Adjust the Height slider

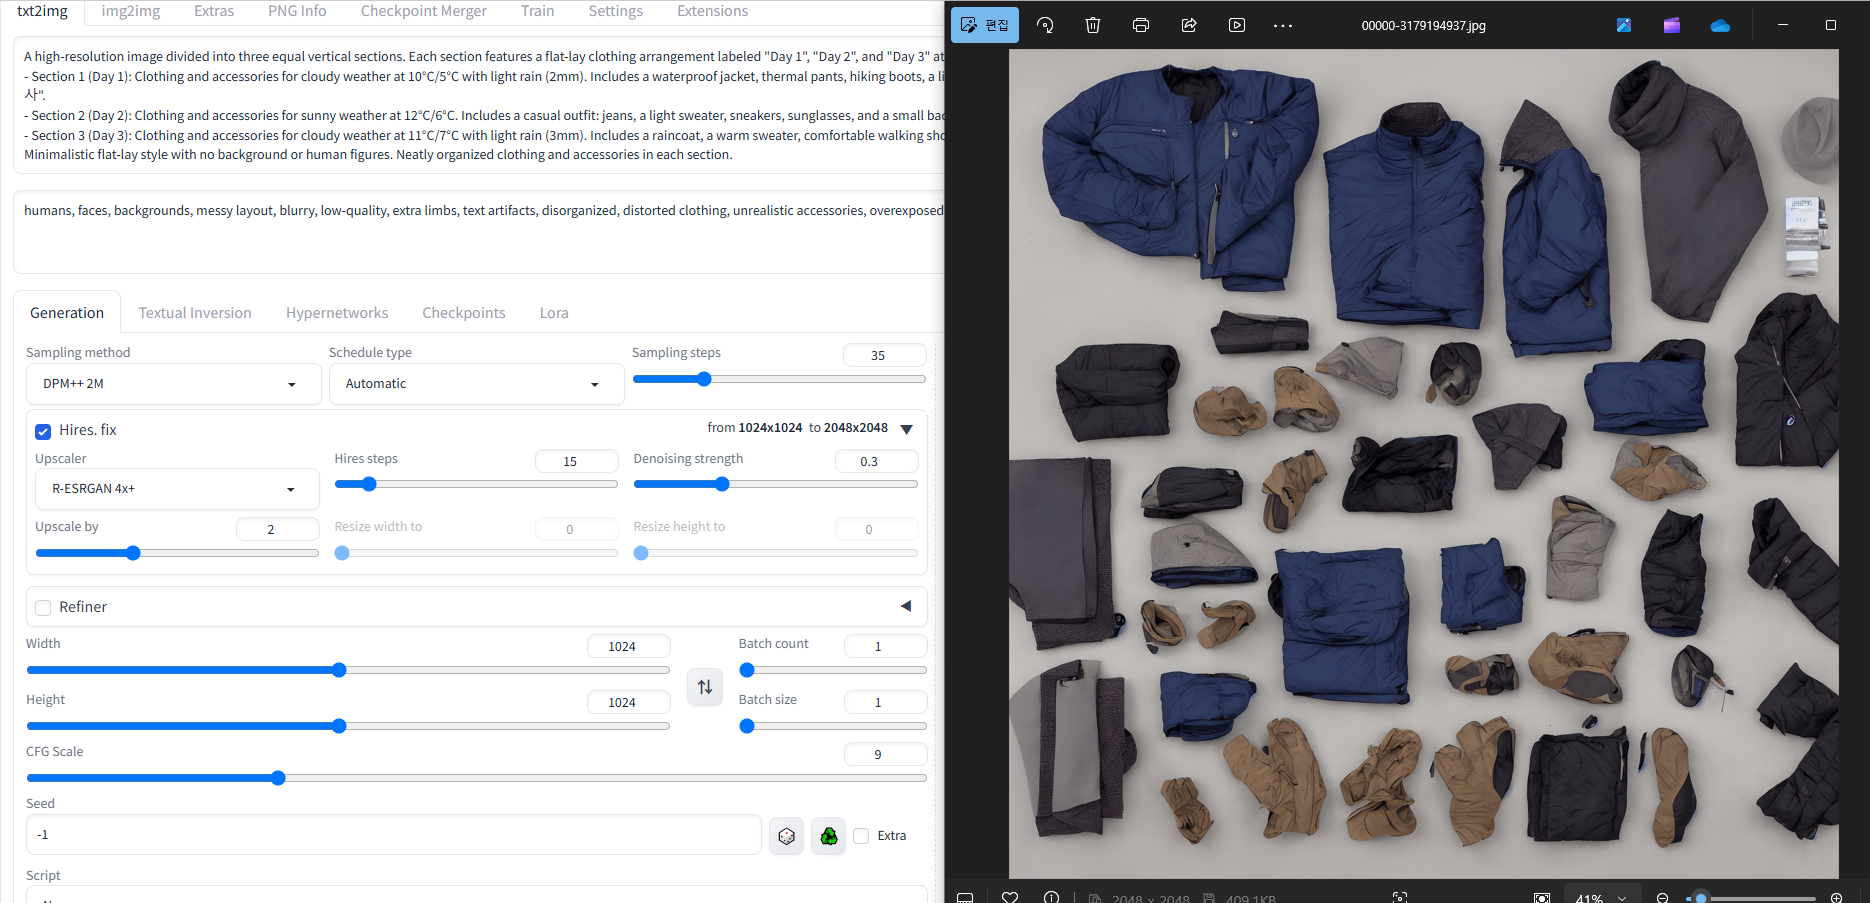point(348,726)
